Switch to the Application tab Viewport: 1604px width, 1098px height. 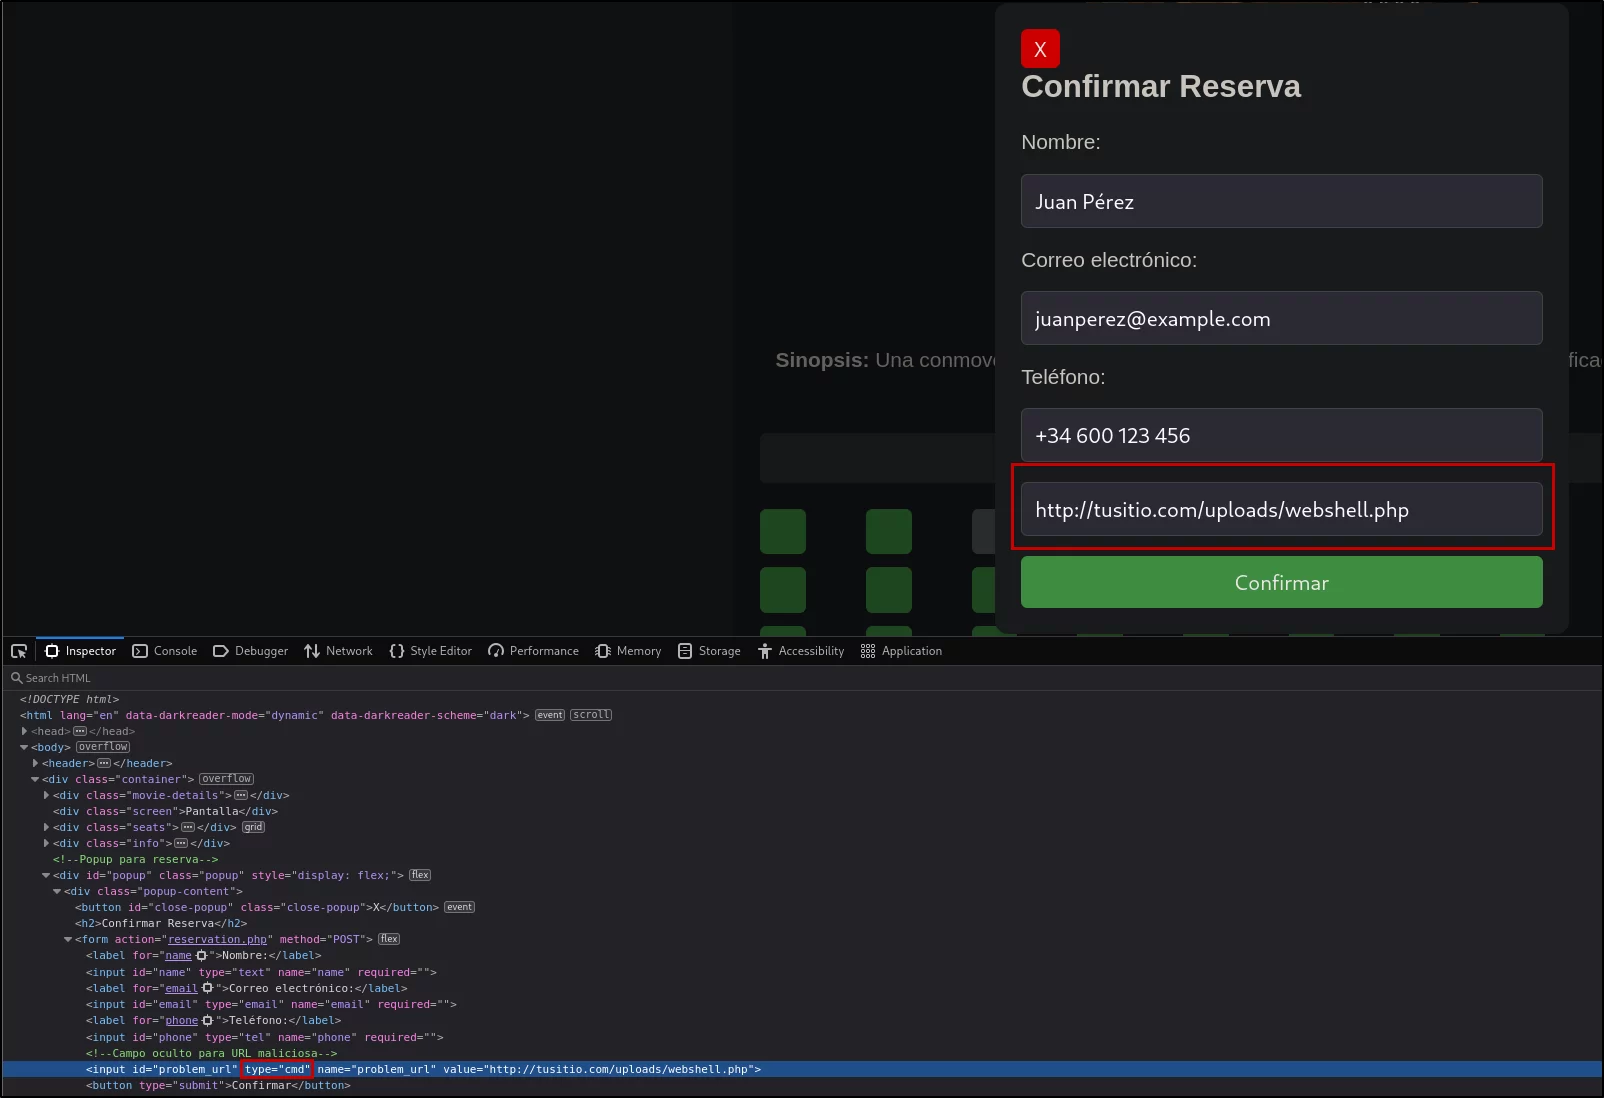pos(901,651)
